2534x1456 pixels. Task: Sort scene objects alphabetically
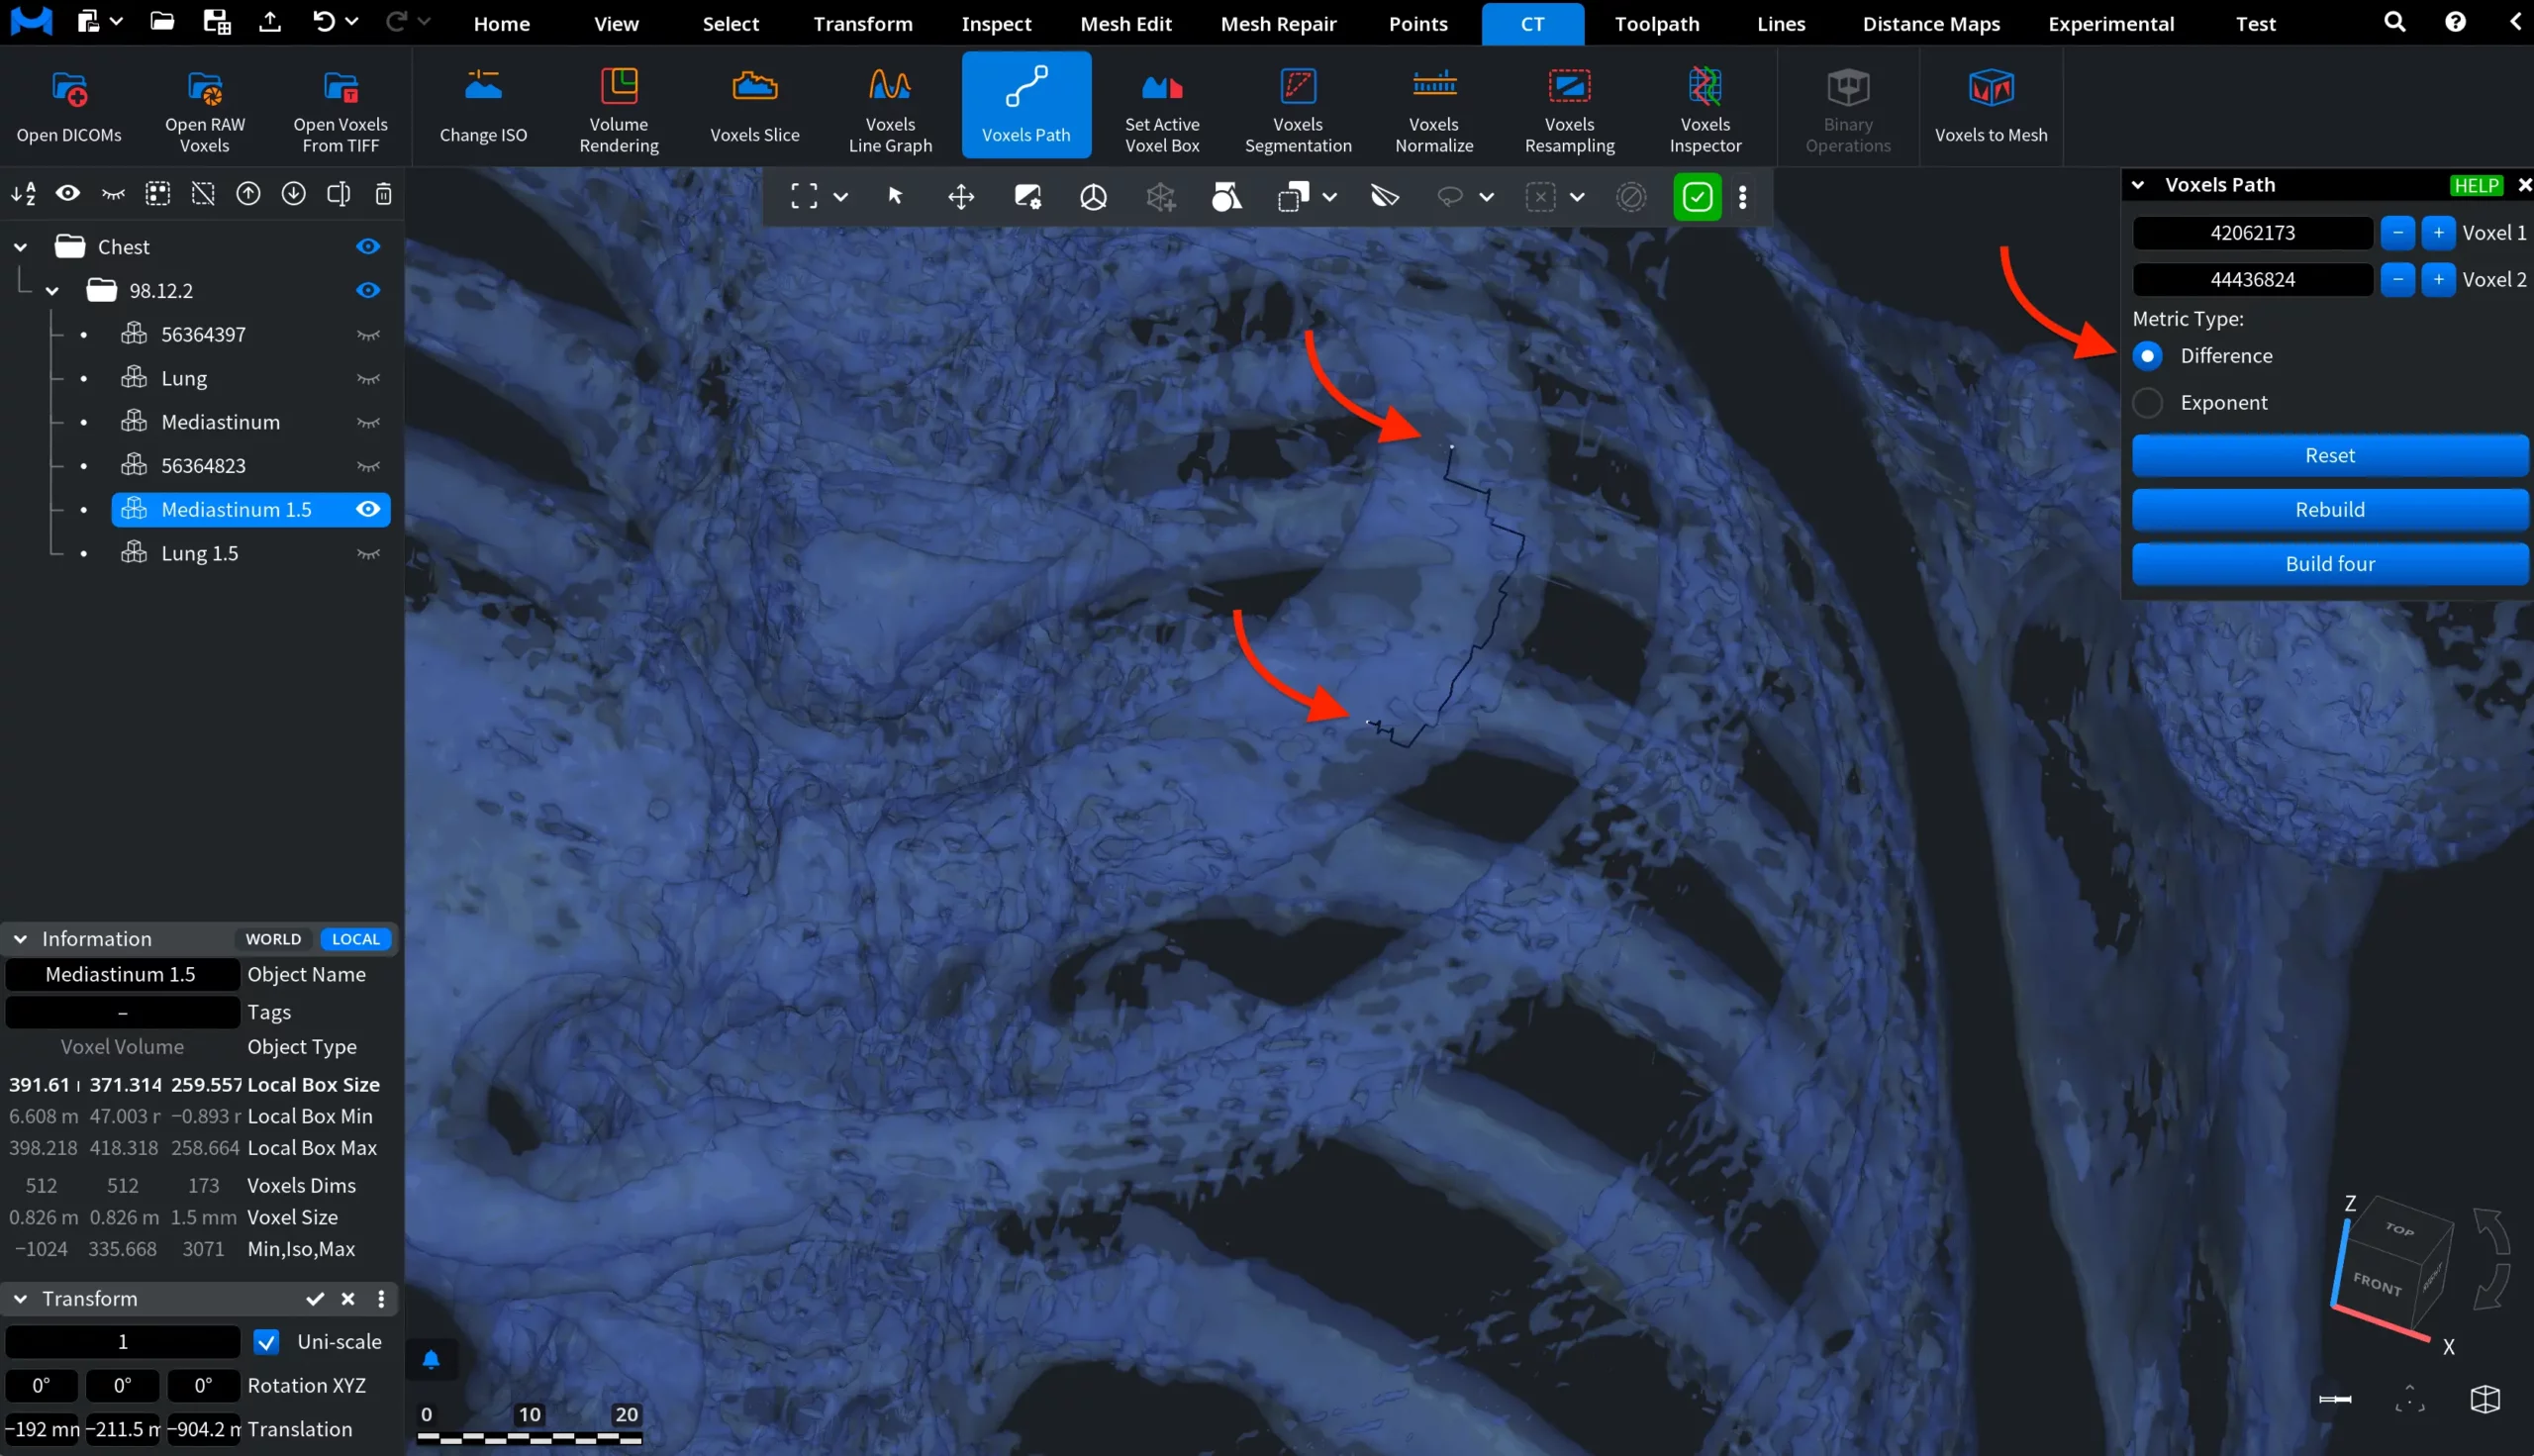tap(23, 194)
